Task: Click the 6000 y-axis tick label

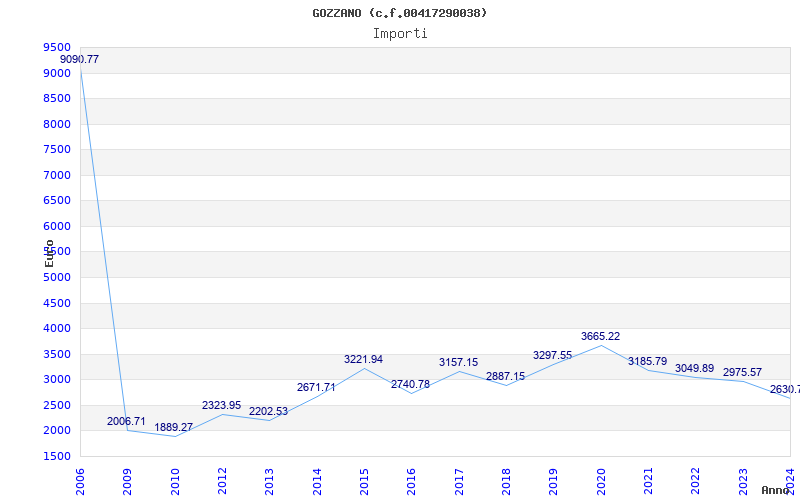Action: tap(57, 227)
